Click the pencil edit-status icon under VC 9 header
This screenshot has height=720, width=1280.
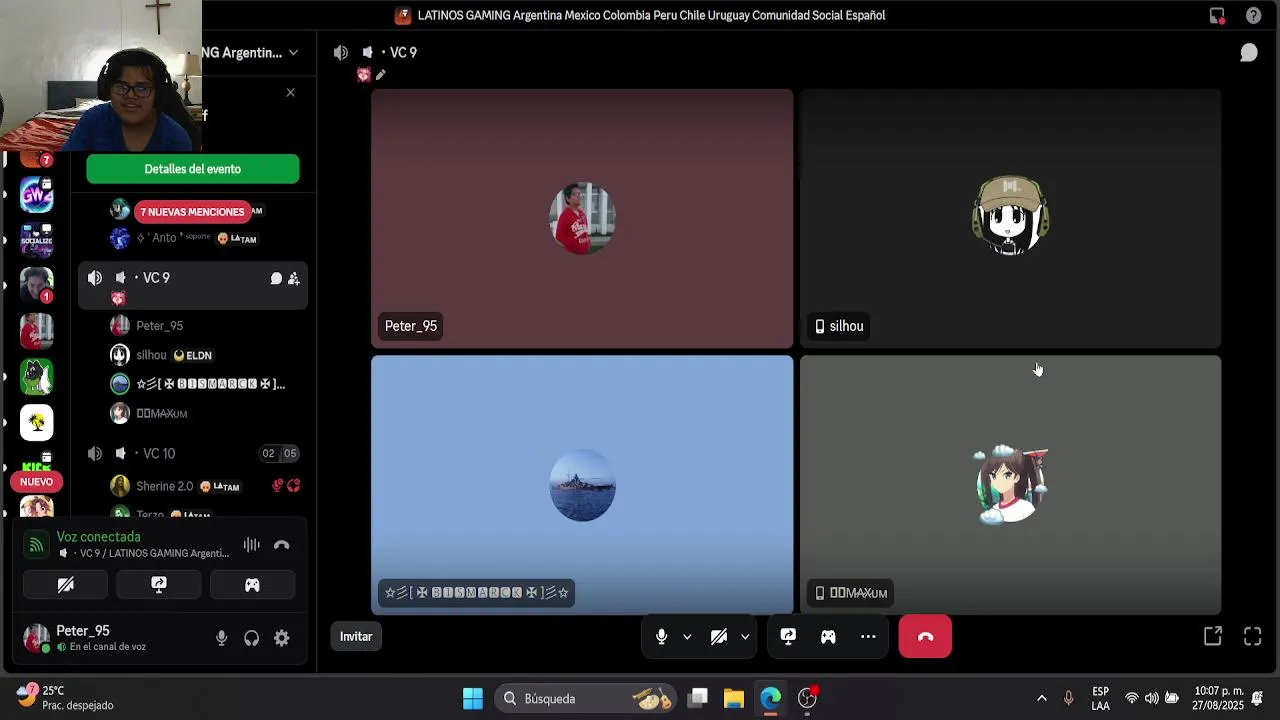[380, 75]
